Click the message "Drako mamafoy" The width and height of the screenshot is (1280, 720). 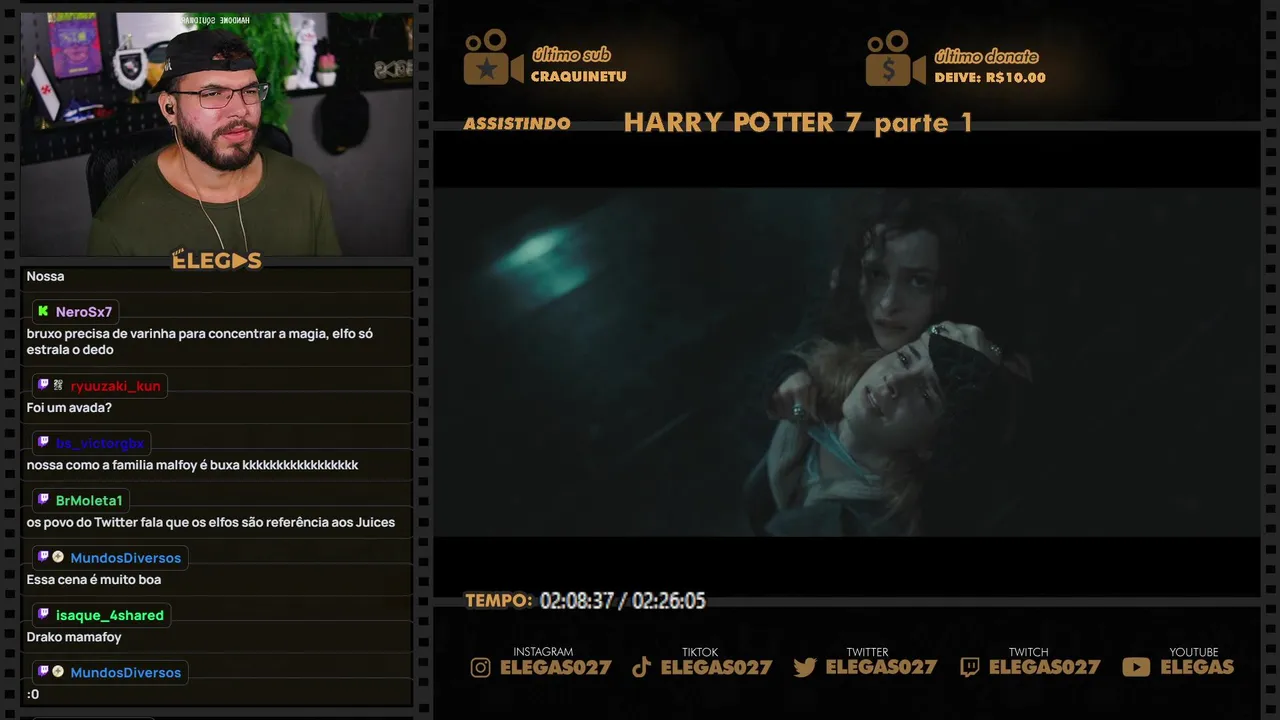point(74,637)
